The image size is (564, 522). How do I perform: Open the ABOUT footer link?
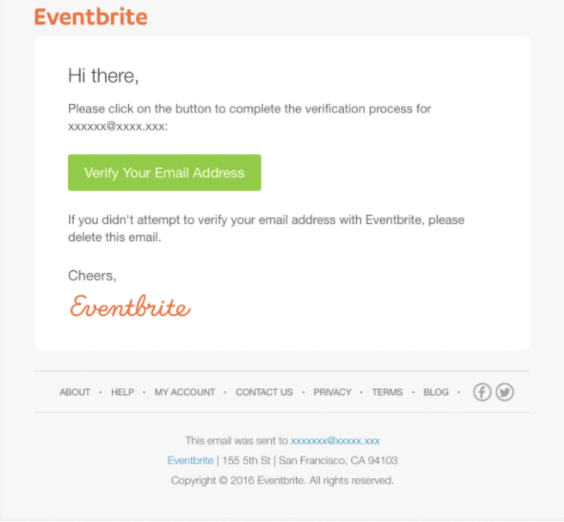(x=75, y=392)
